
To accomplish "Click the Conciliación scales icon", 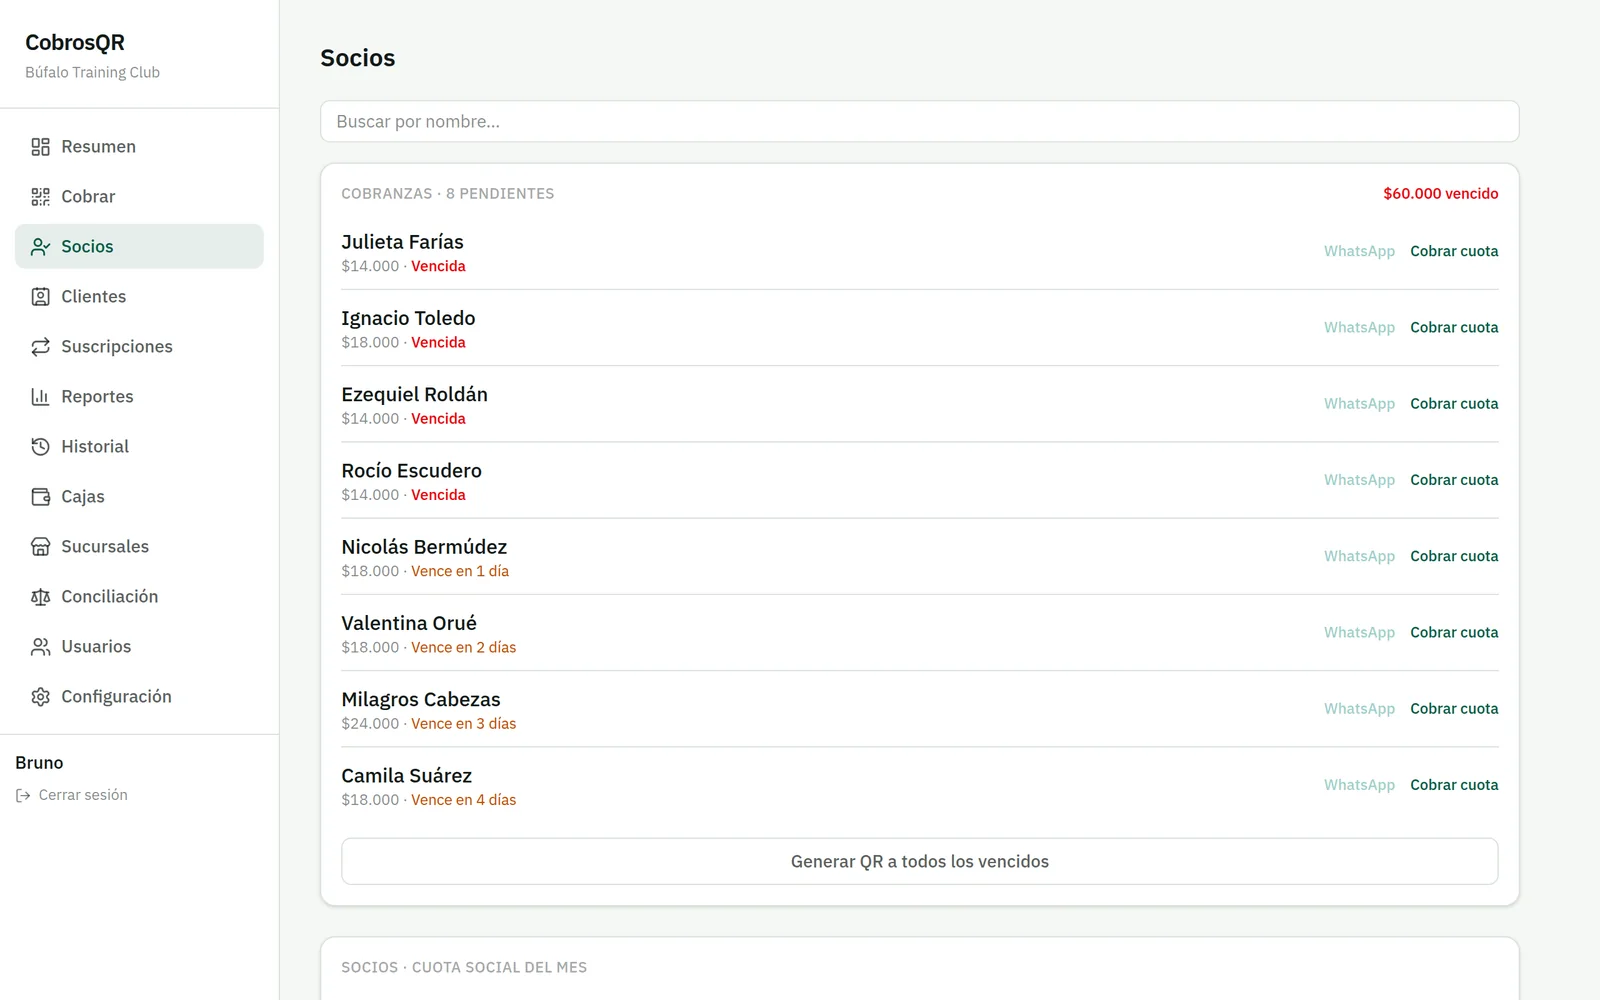I will [x=40, y=597].
